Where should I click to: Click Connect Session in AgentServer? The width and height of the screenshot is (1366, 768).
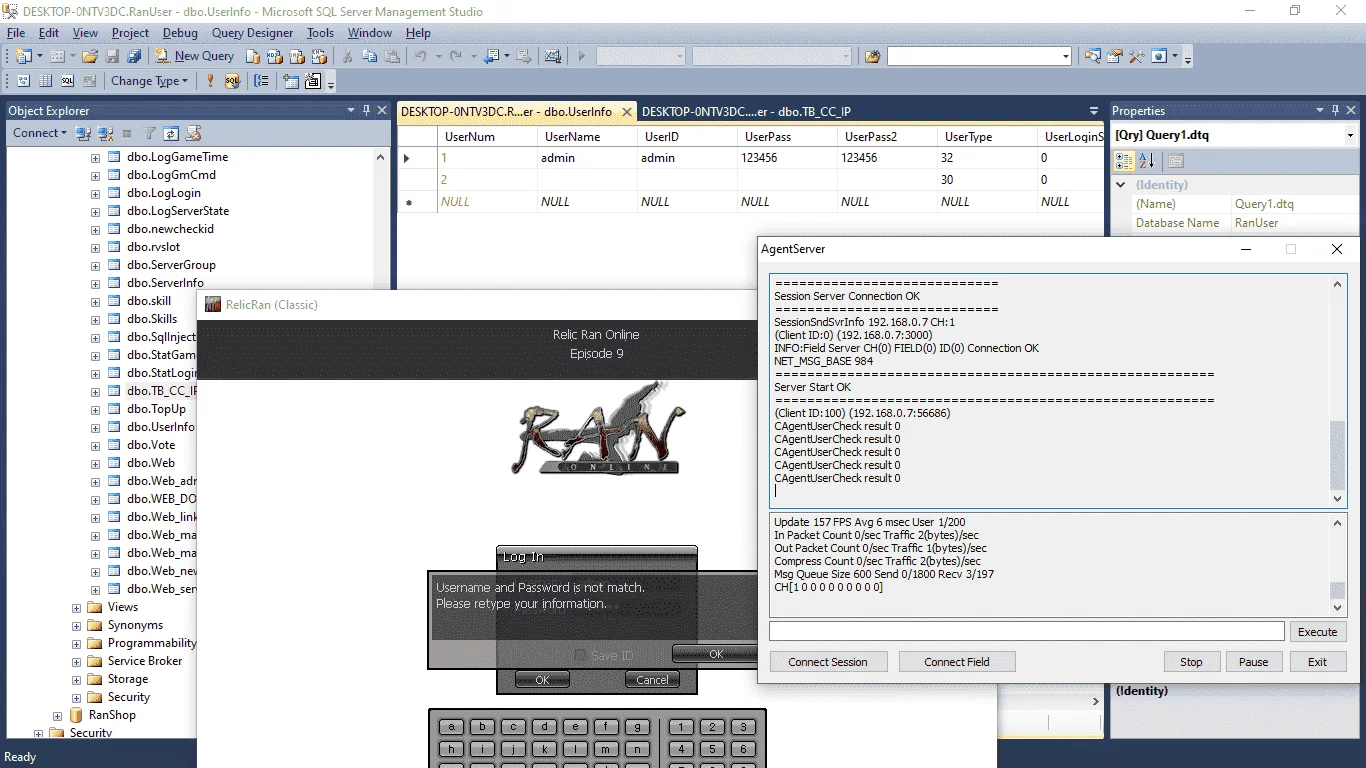click(827, 662)
